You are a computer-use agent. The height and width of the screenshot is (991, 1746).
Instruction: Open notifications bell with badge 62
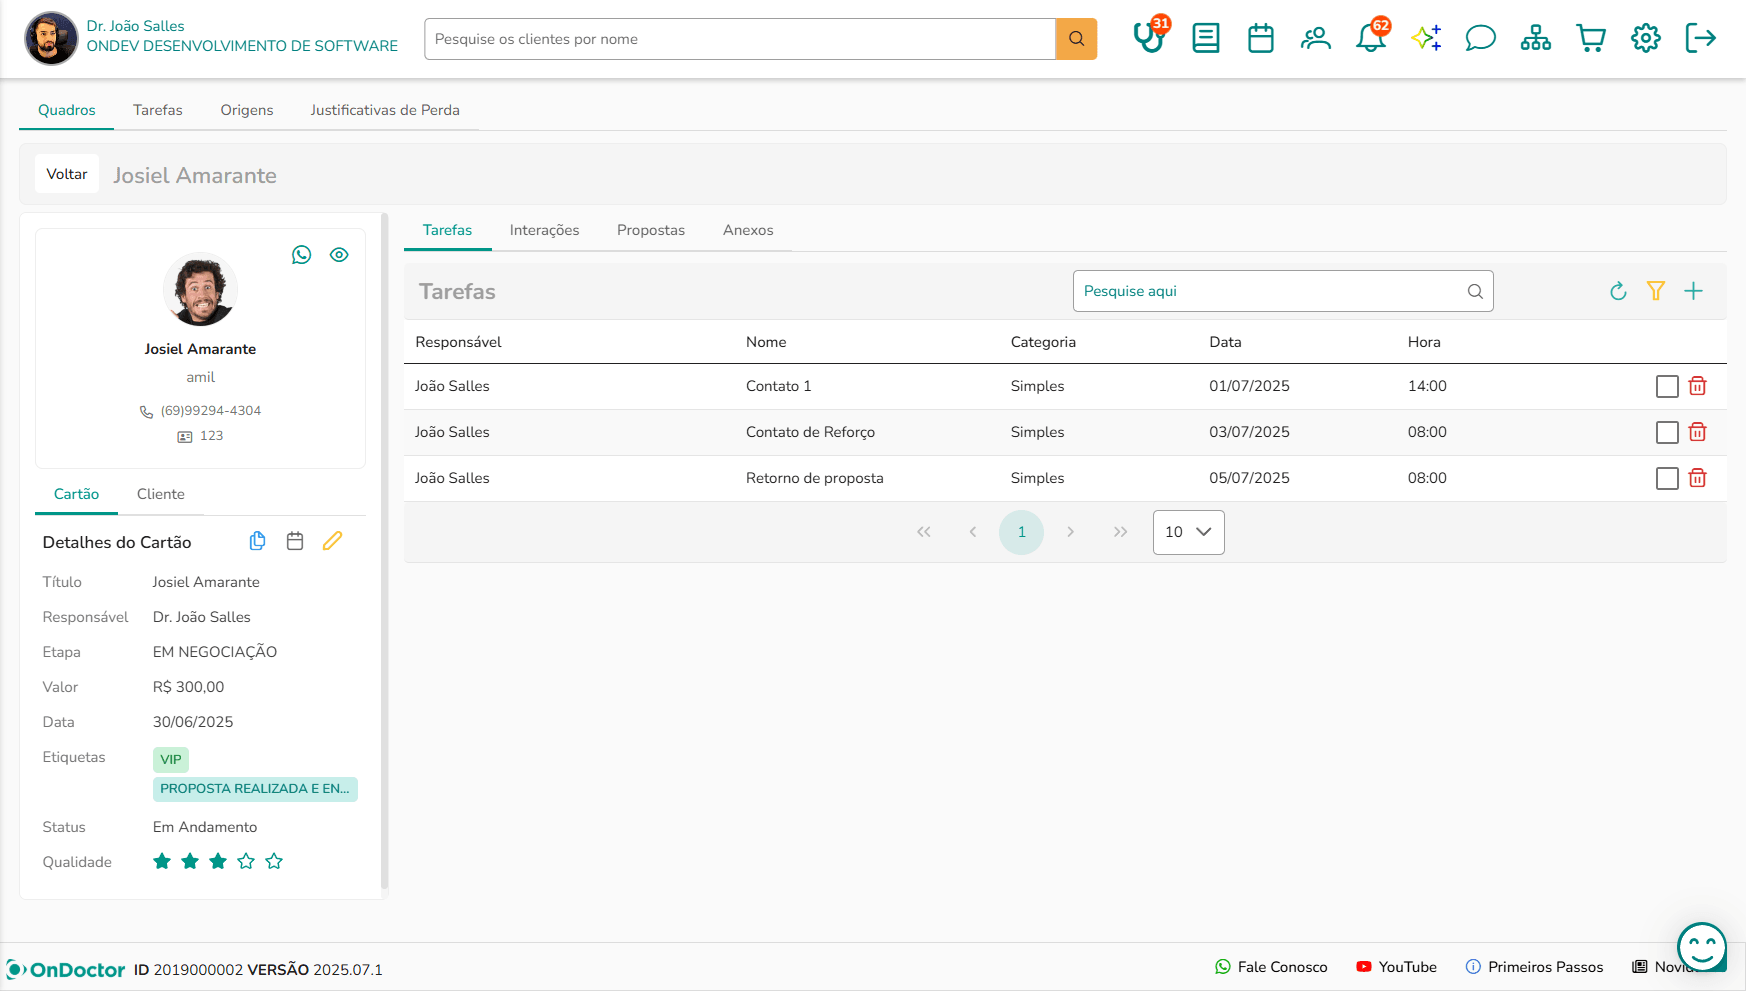[1371, 38]
